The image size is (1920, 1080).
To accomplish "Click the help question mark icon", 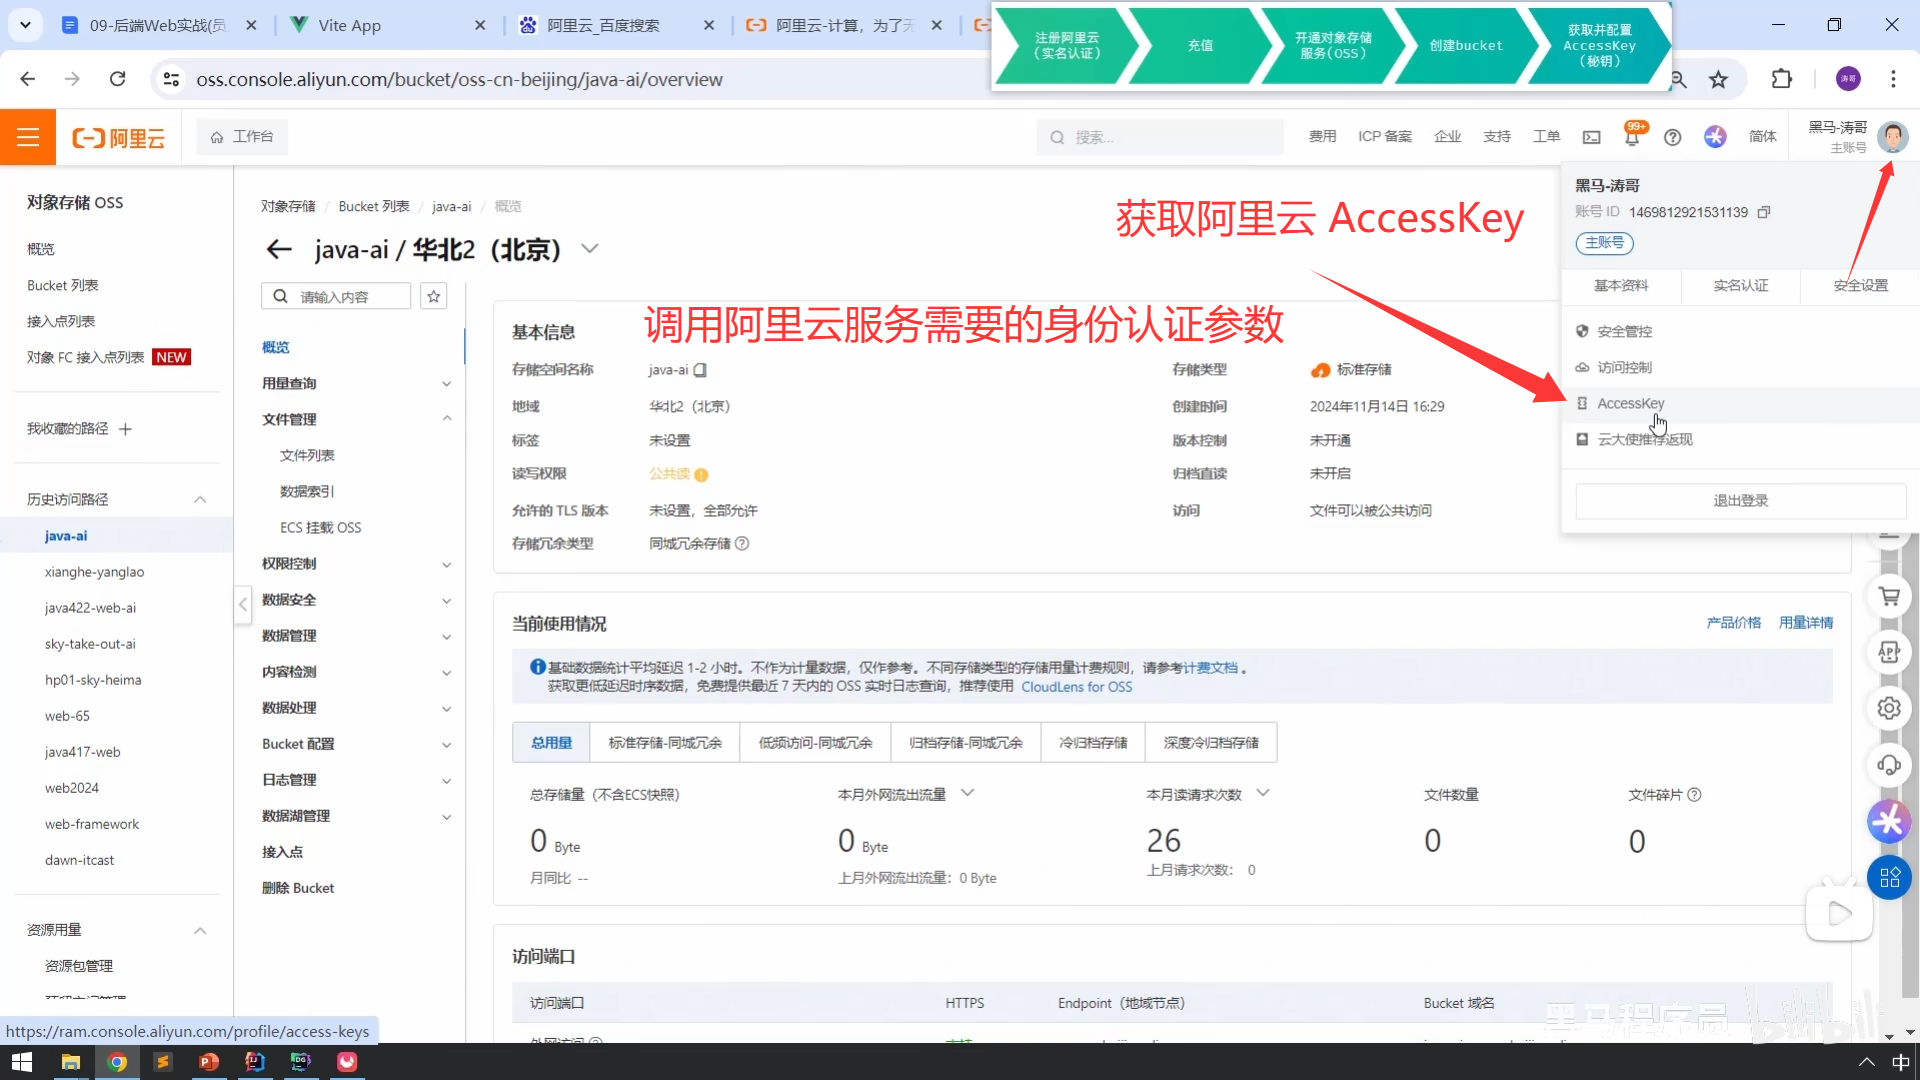I will coord(1672,137).
